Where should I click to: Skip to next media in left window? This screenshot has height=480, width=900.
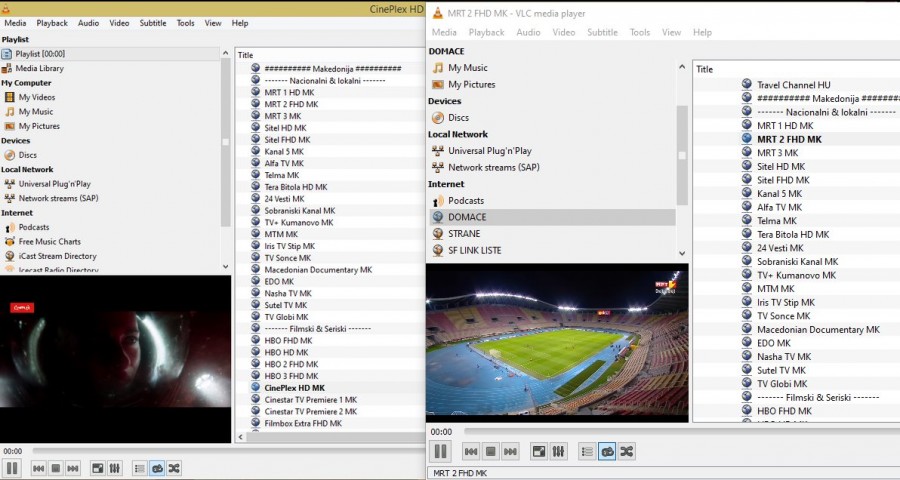(74, 468)
